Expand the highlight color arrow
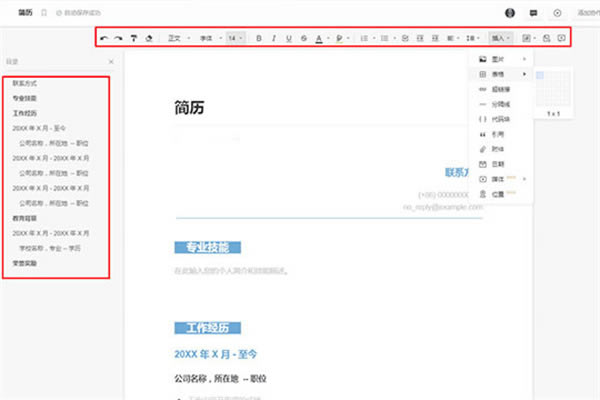This screenshot has width=600, height=400. click(x=348, y=38)
